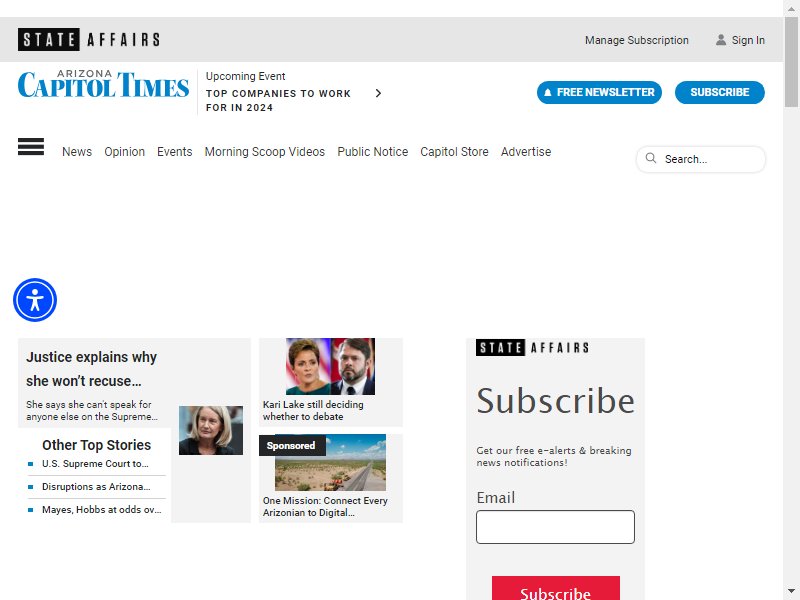Click the scrollbar down arrow

pyautogui.click(x=791, y=591)
